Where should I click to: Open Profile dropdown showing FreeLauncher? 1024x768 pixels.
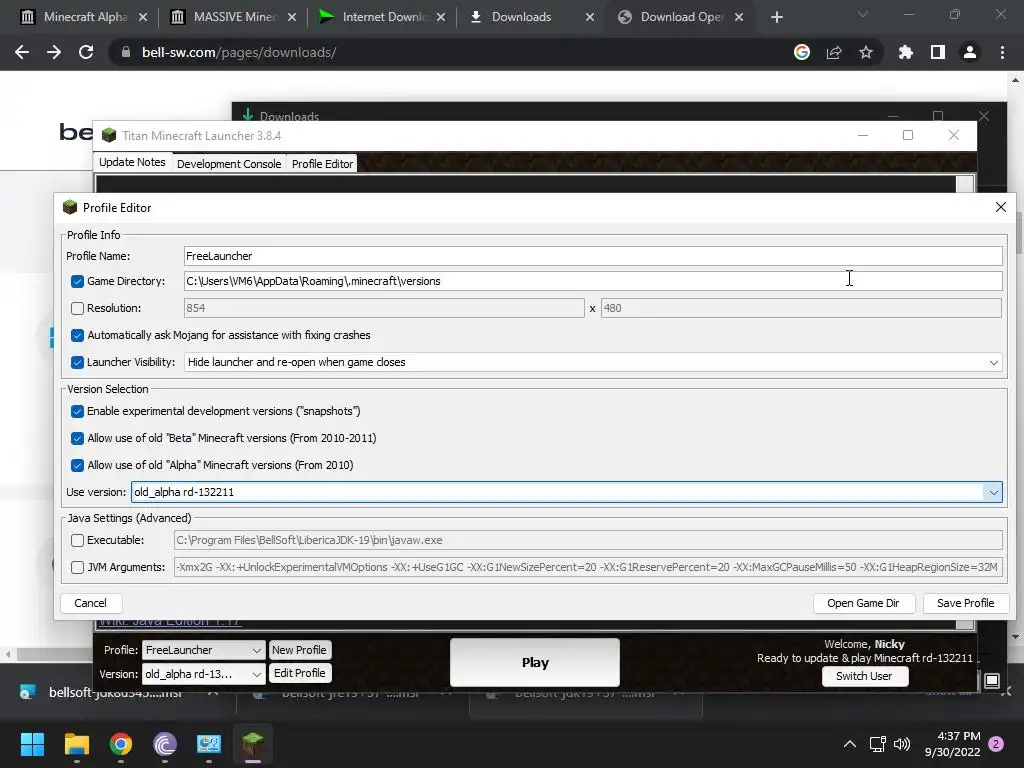pos(203,650)
